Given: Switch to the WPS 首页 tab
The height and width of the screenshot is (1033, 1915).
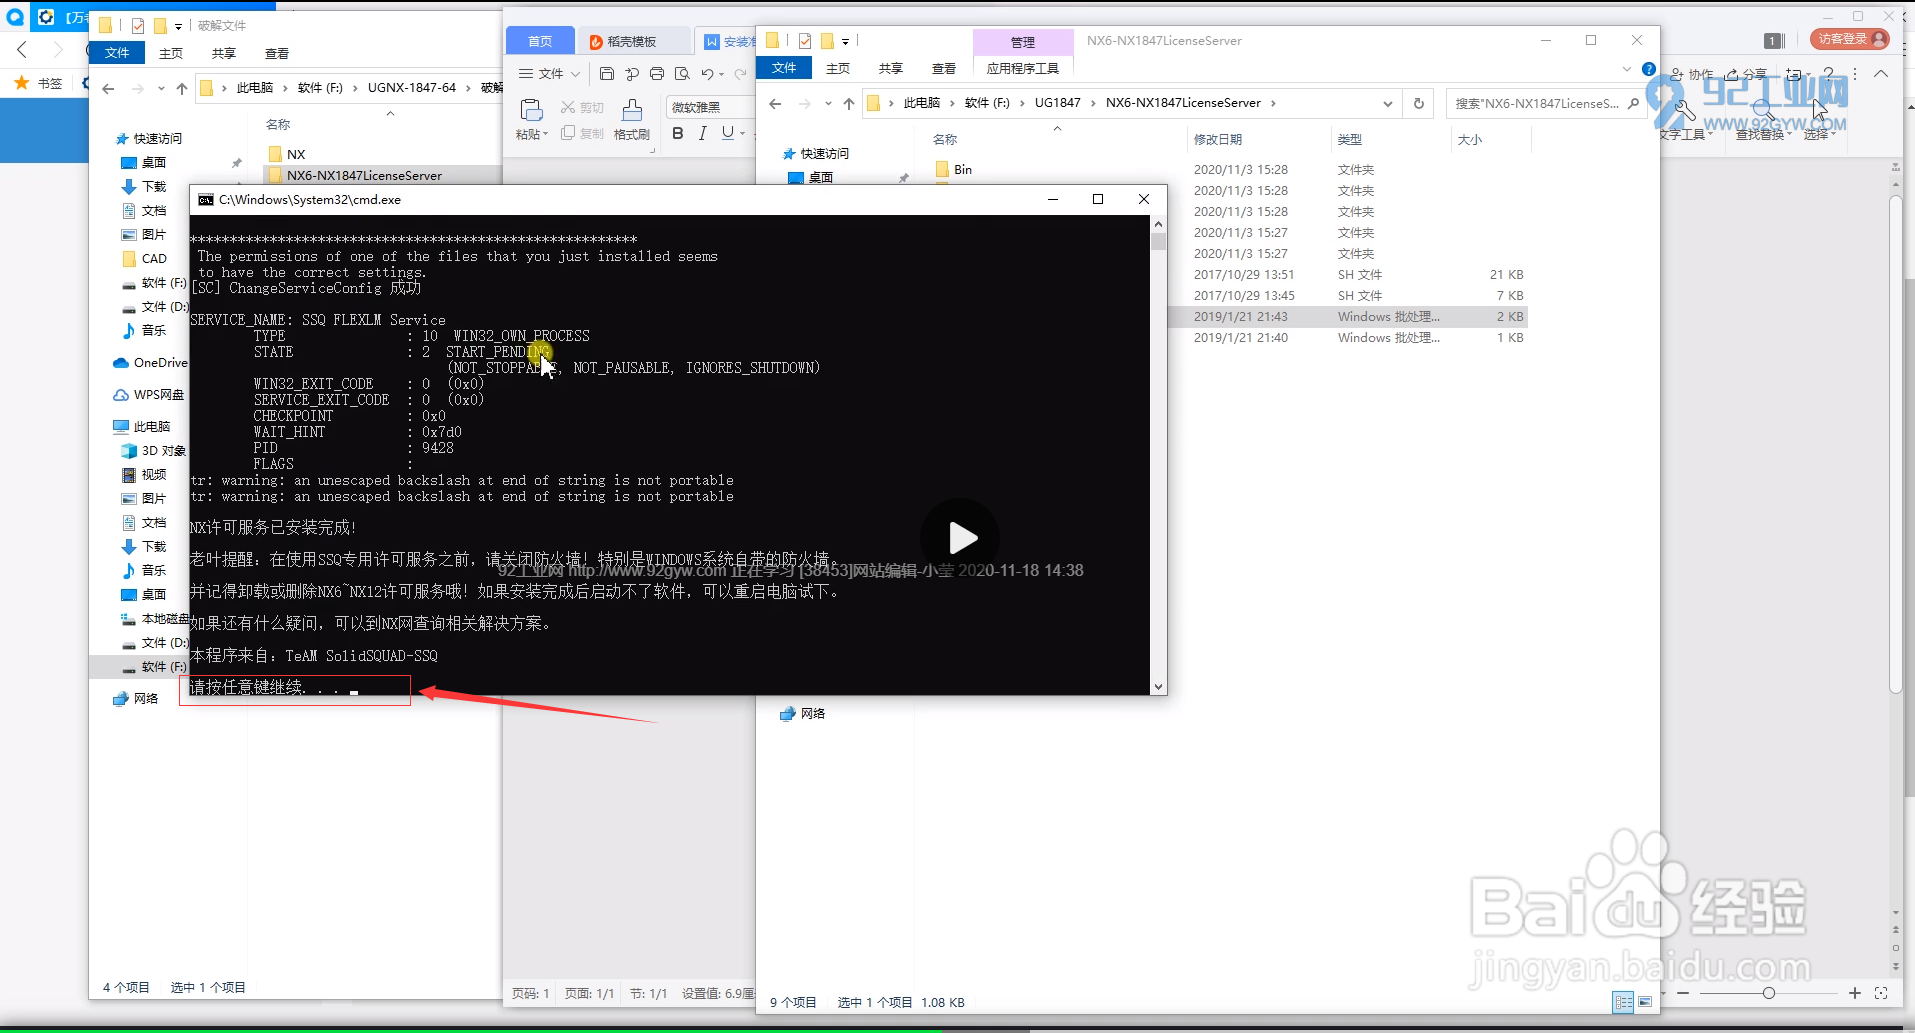Looking at the screenshot, I should point(540,41).
